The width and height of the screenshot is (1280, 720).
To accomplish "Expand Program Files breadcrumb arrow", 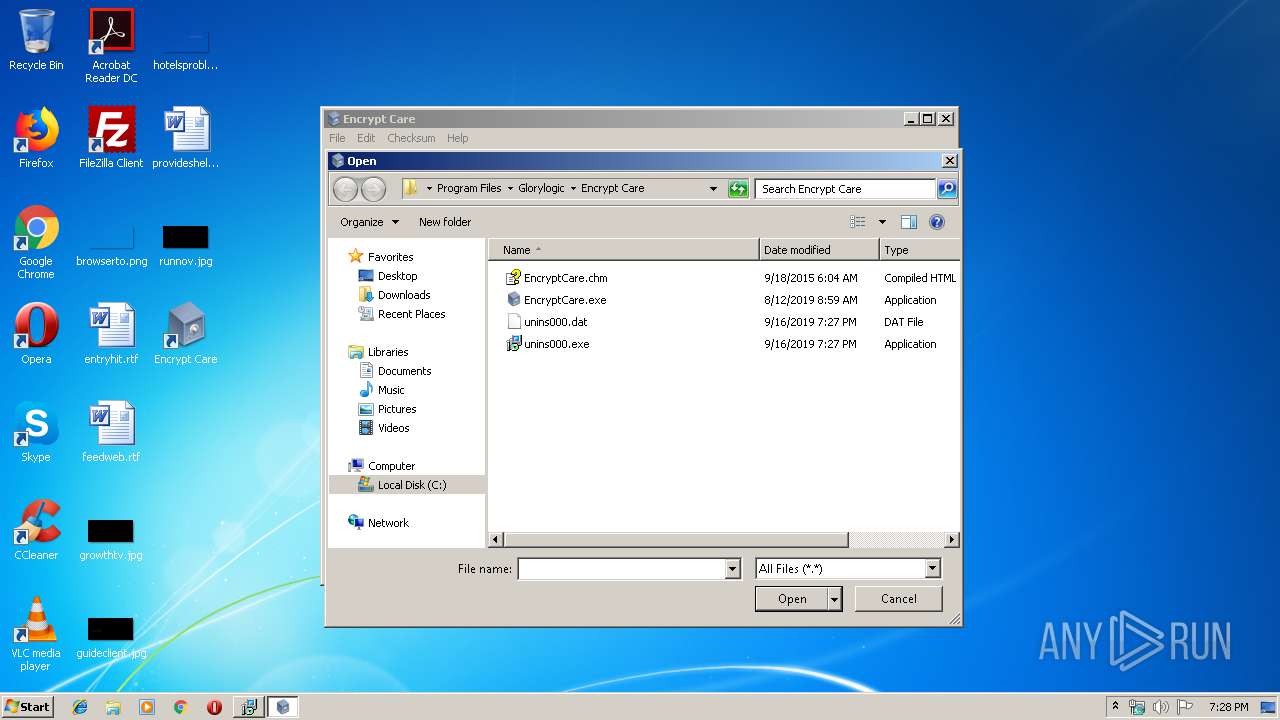I will pyautogui.click(x=510, y=188).
